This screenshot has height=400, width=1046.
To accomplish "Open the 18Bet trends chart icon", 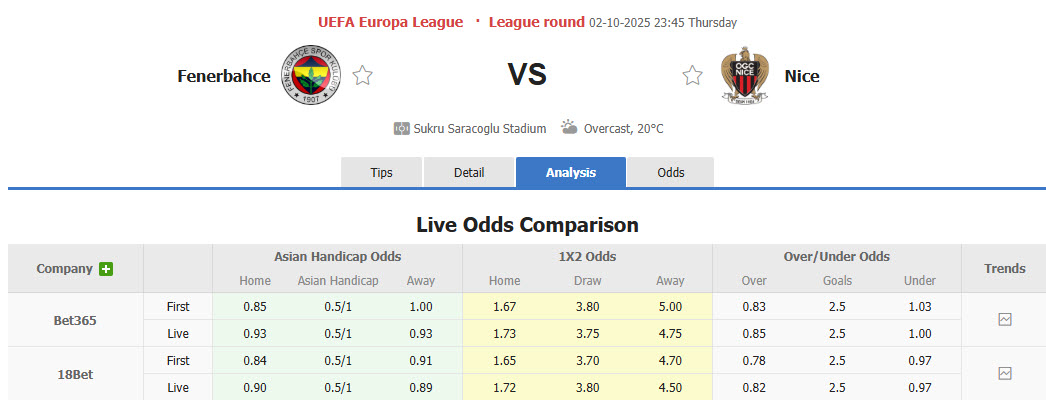I will [1005, 373].
